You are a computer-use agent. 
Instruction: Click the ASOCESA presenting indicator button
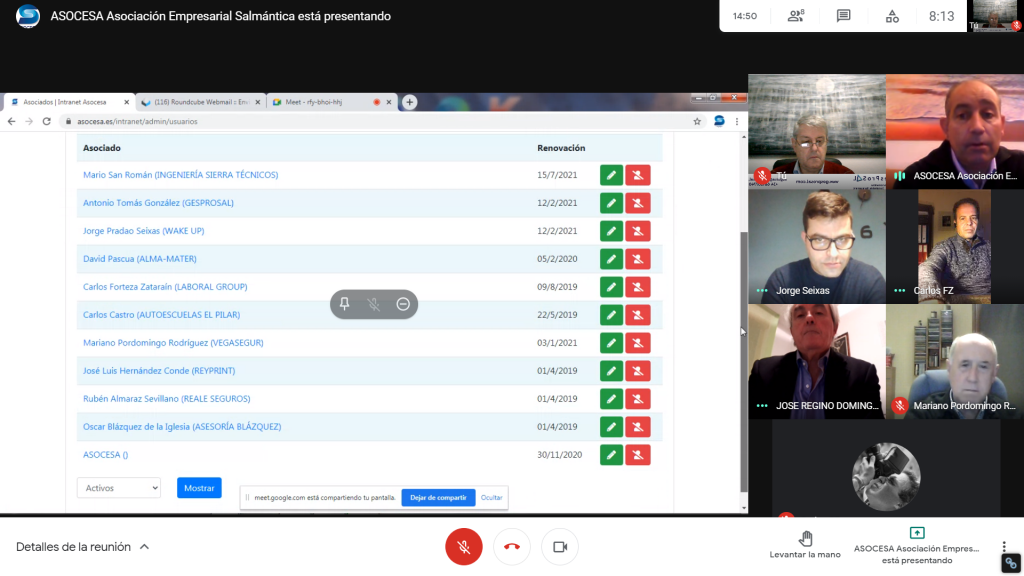917,546
